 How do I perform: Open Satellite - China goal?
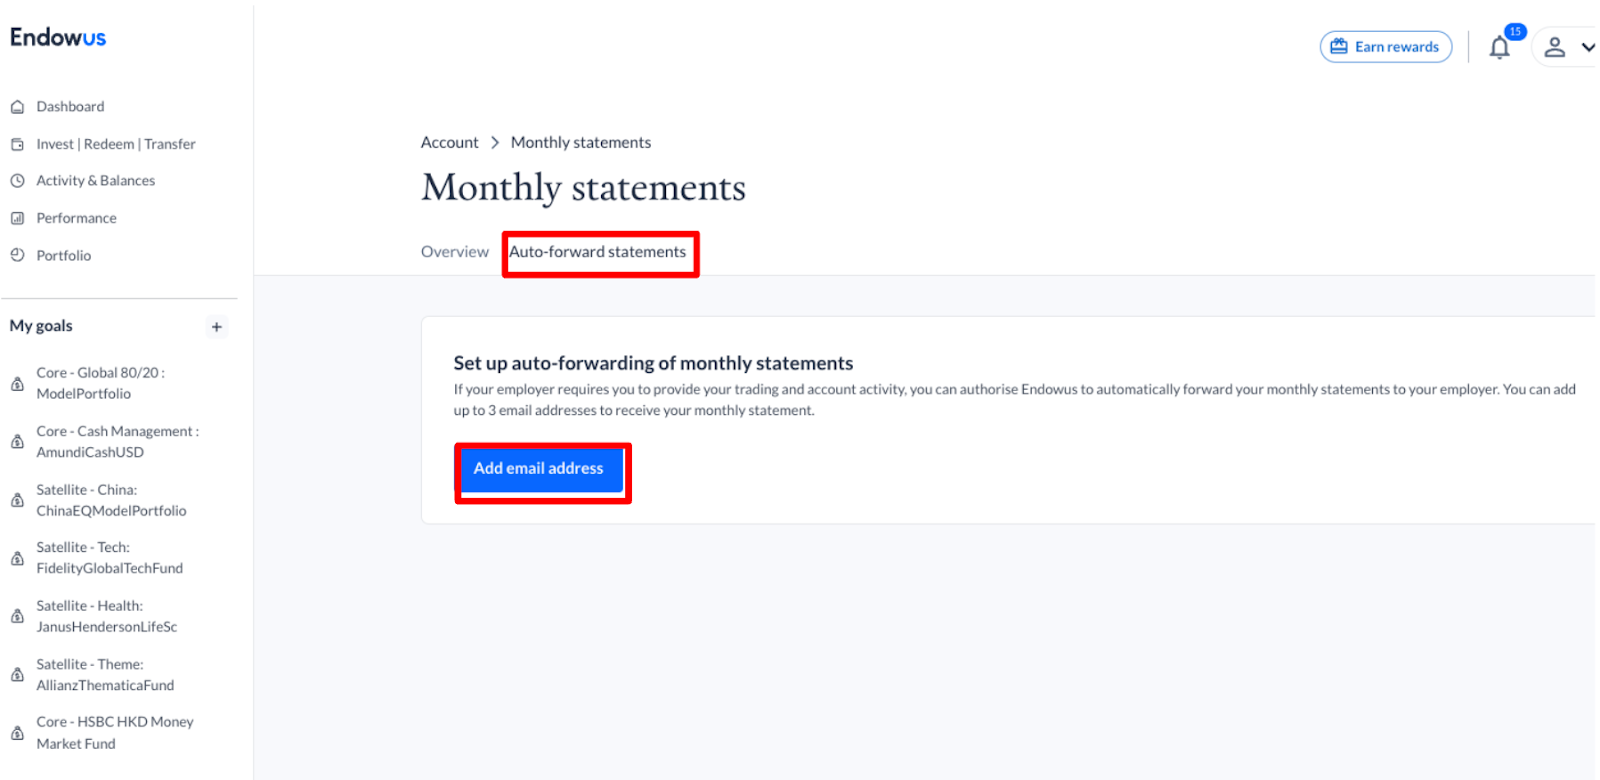[x=111, y=500]
